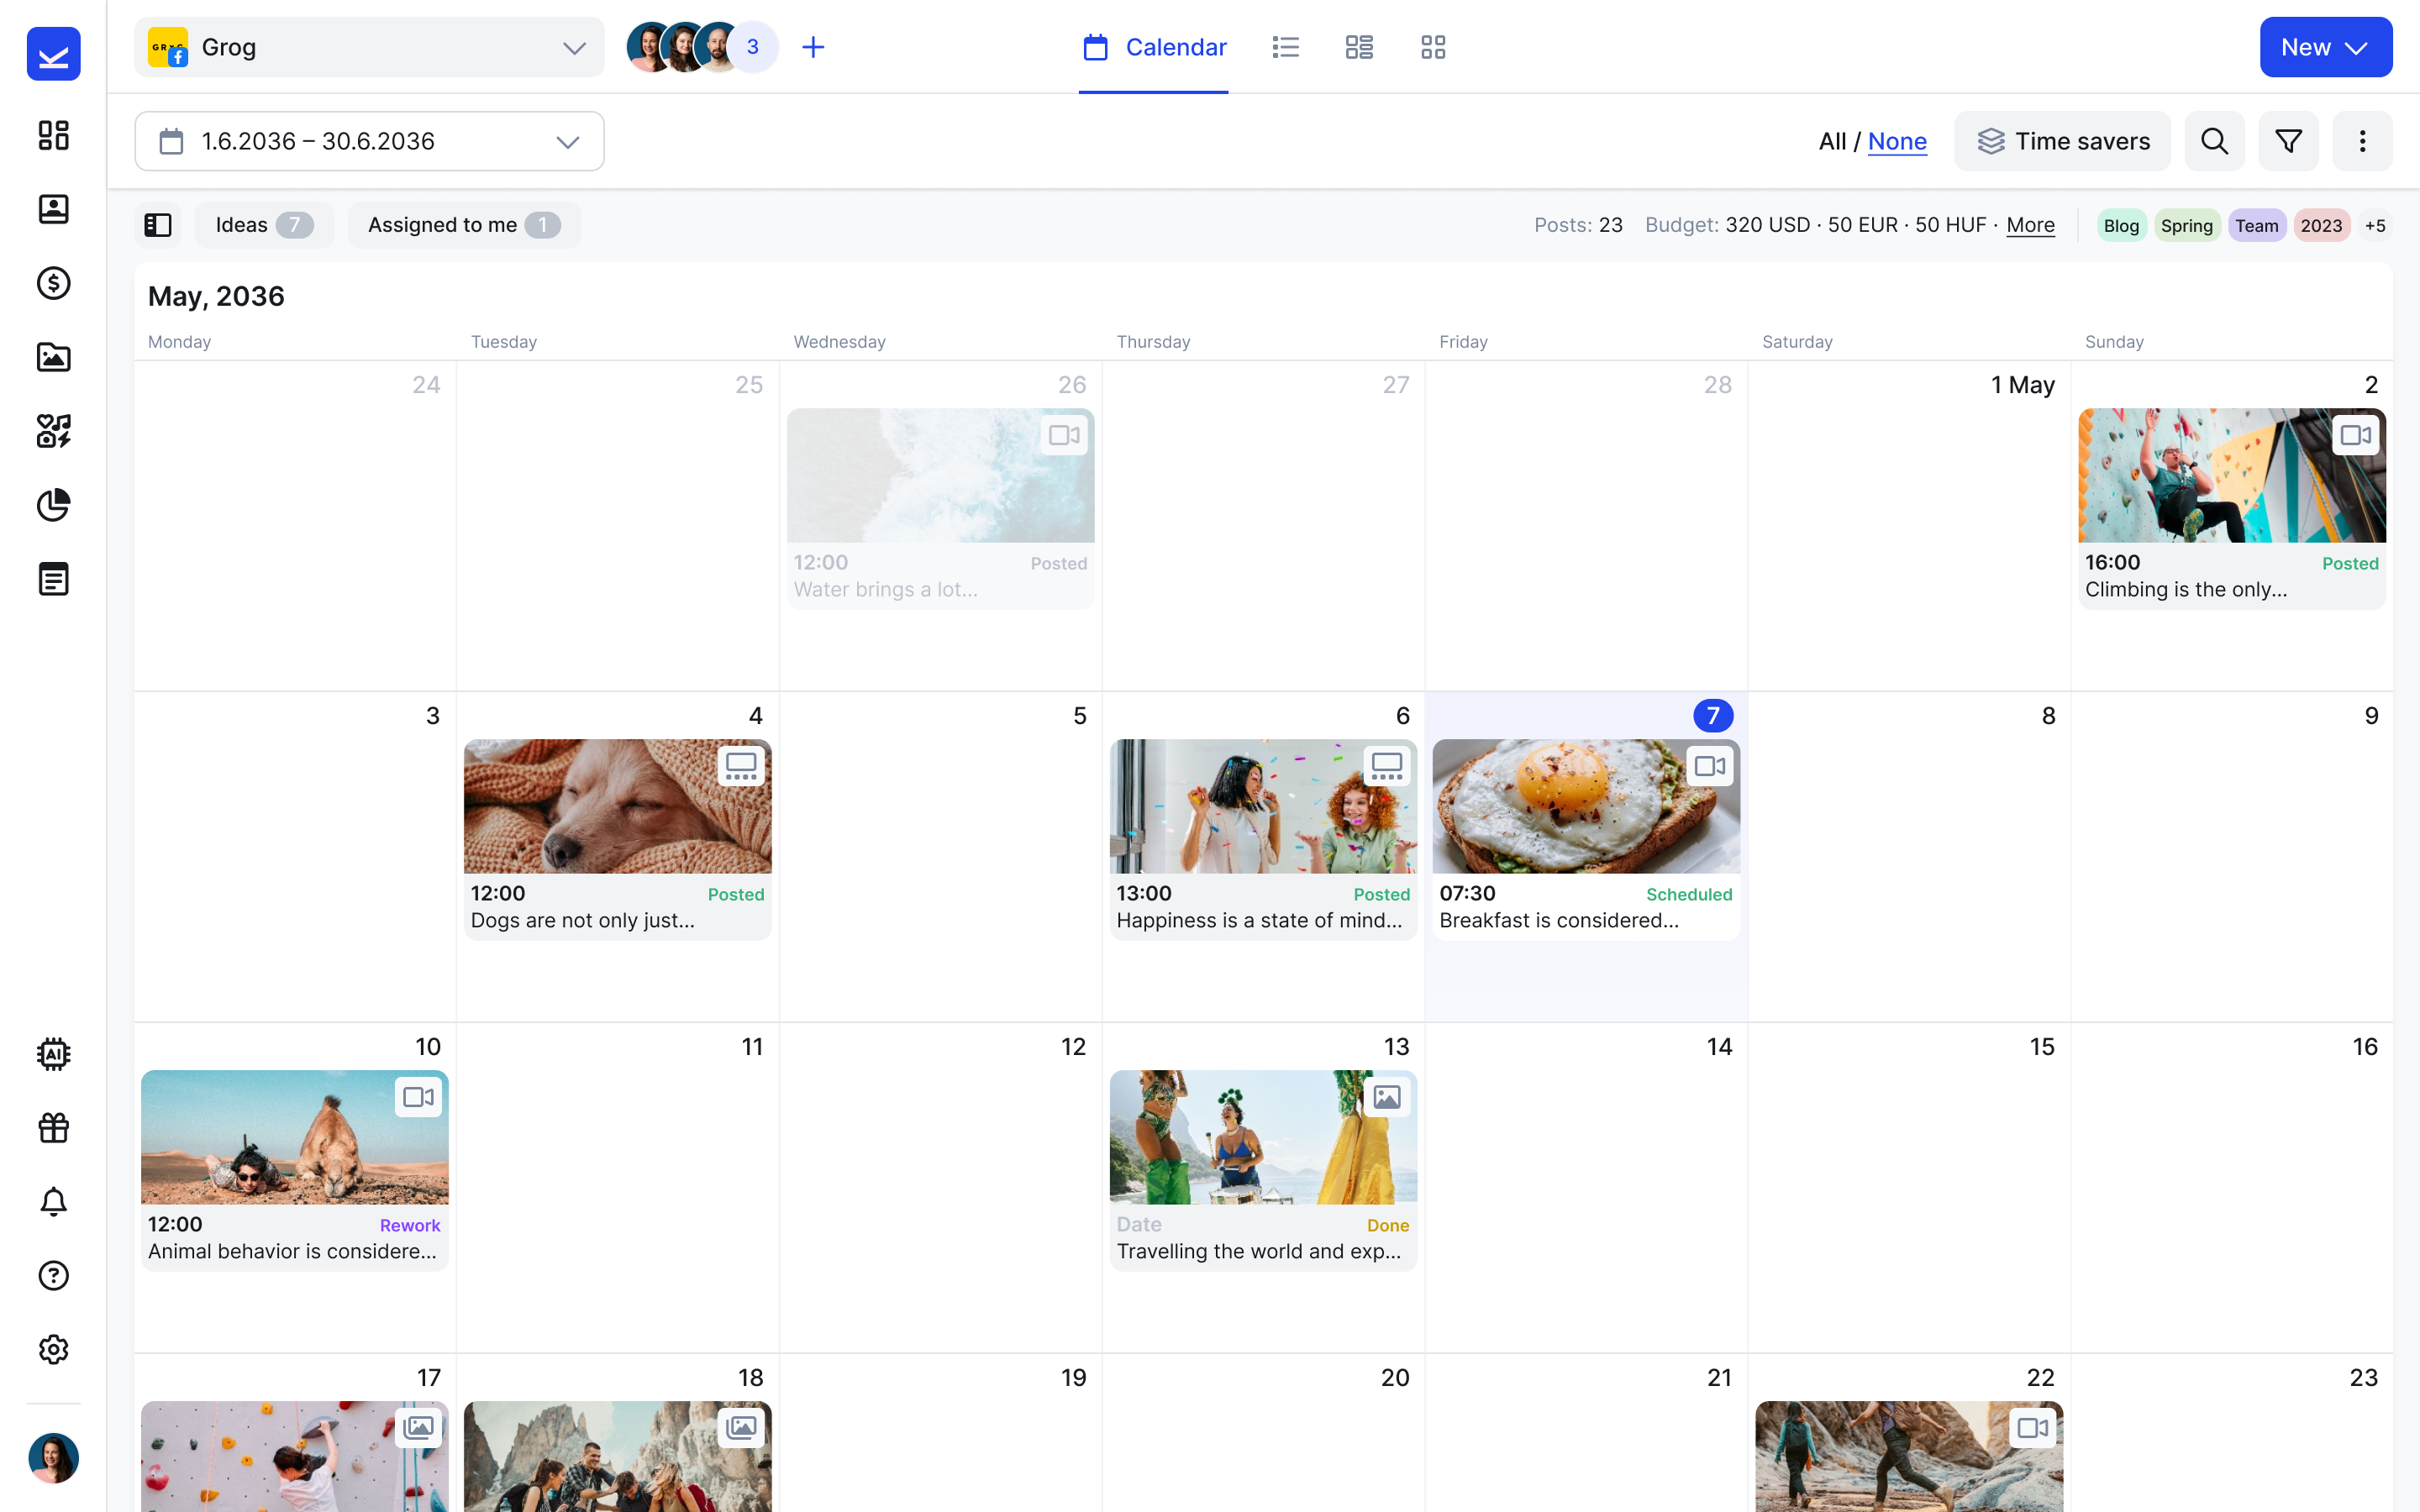This screenshot has height=1512, width=2420.
Task: Open the filter funnel icon
Action: coord(2288,141)
